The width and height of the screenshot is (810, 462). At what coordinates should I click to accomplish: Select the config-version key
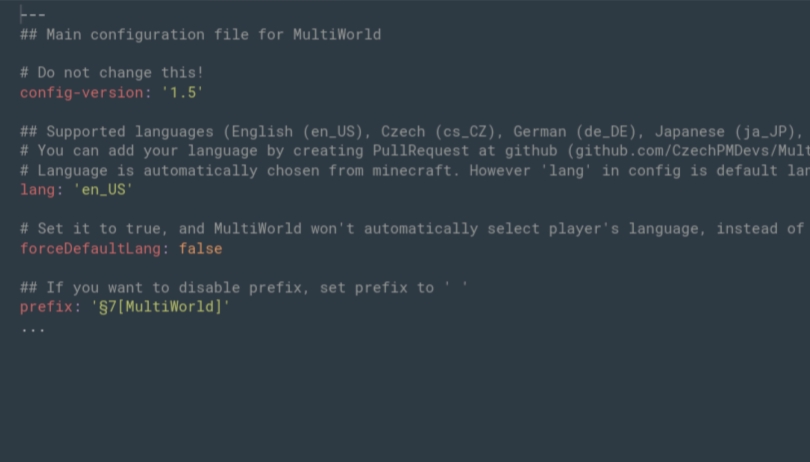[x=82, y=93]
